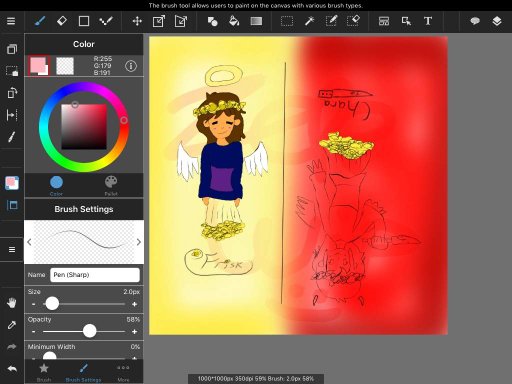This screenshot has height=384, width=512.
Task: Select the Text tool
Action: [428, 21]
